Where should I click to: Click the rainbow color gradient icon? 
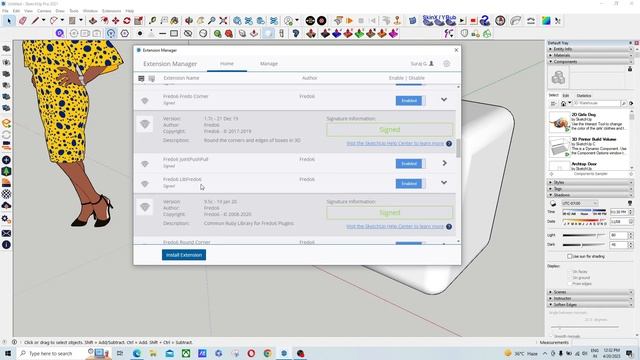[x=546, y=20]
